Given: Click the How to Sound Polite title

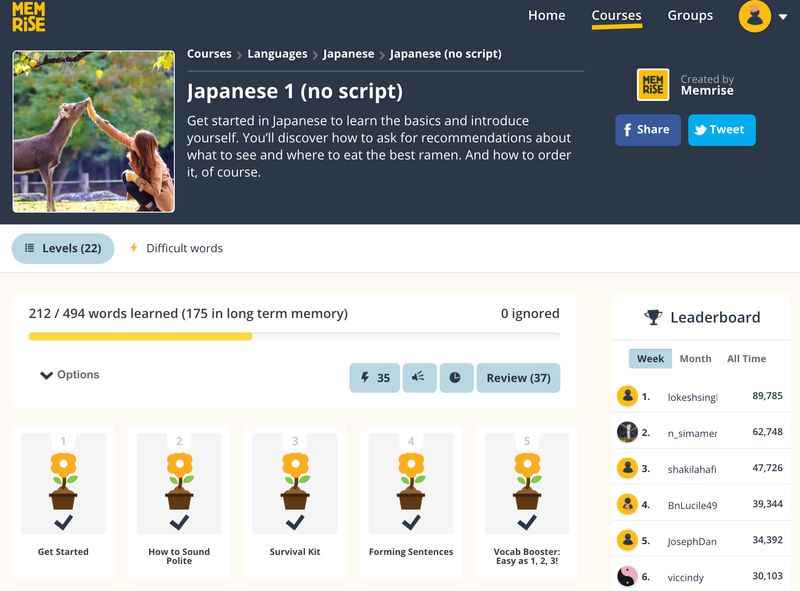Looking at the screenshot, I should click(179, 556).
